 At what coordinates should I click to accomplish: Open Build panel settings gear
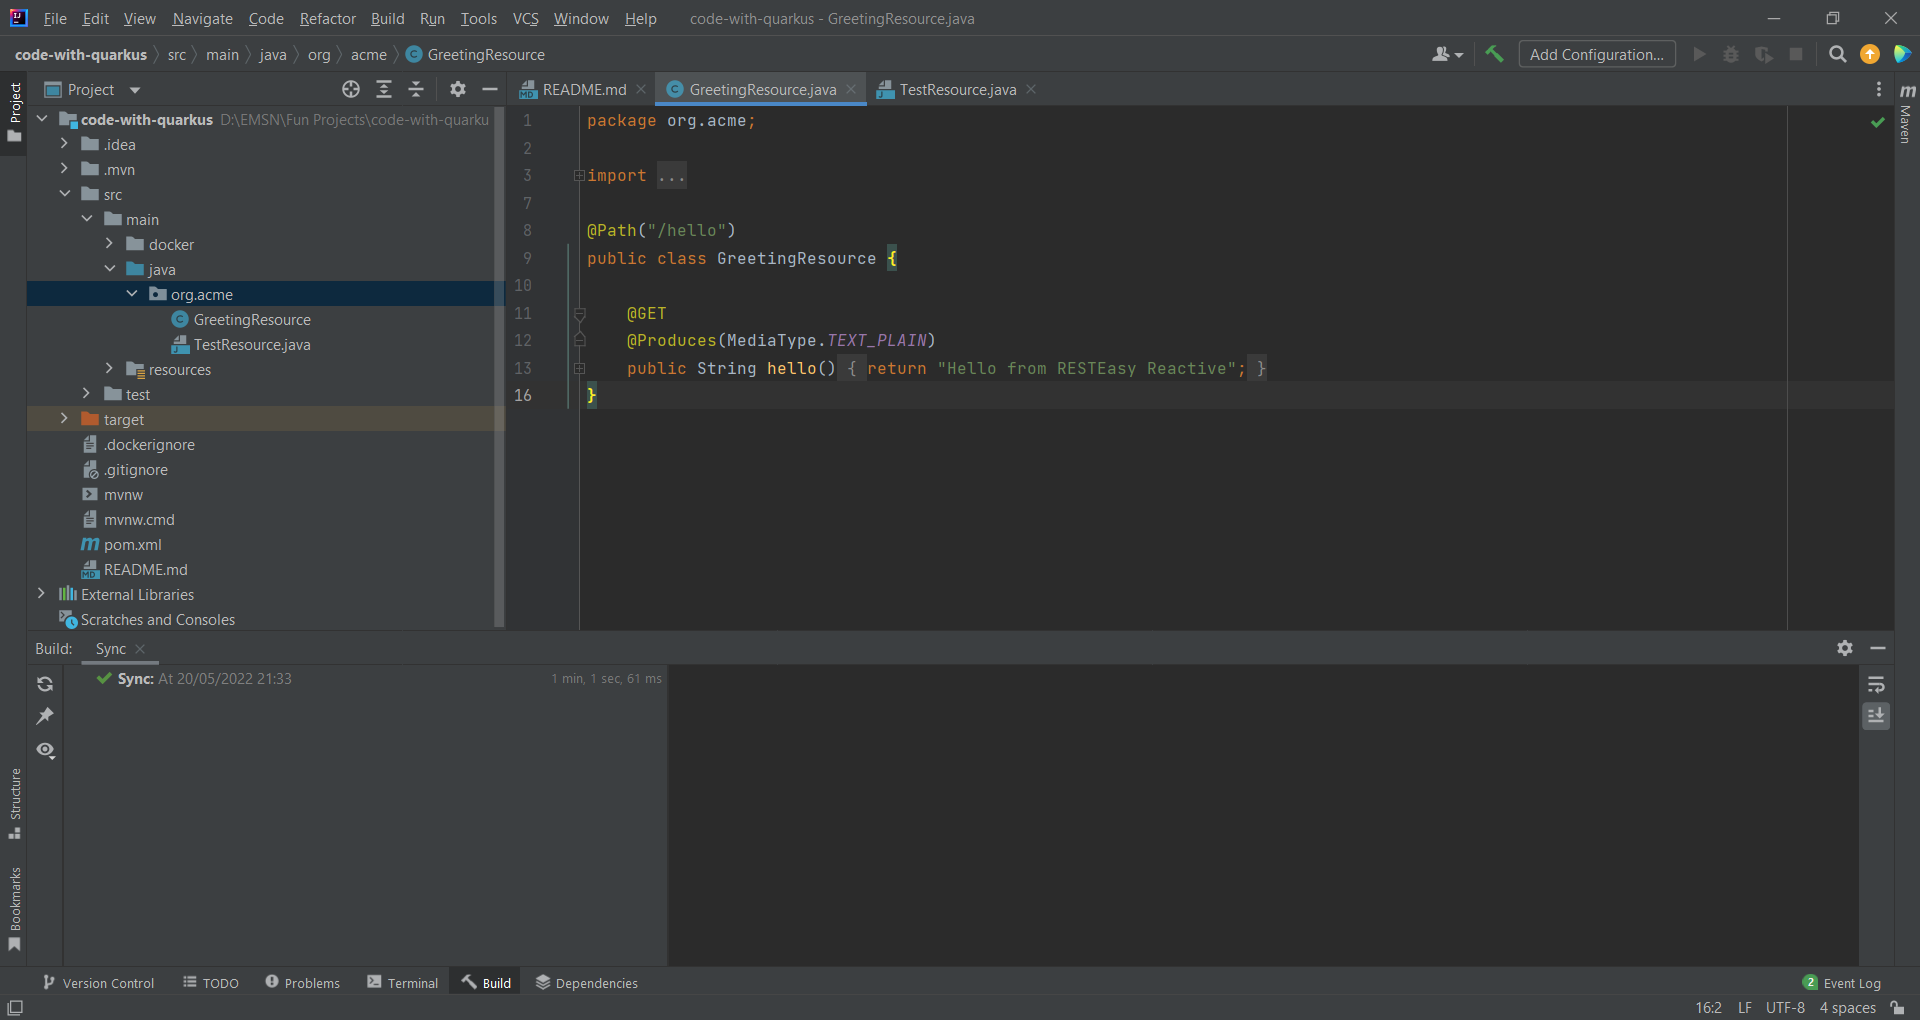[x=1845, y=648]
